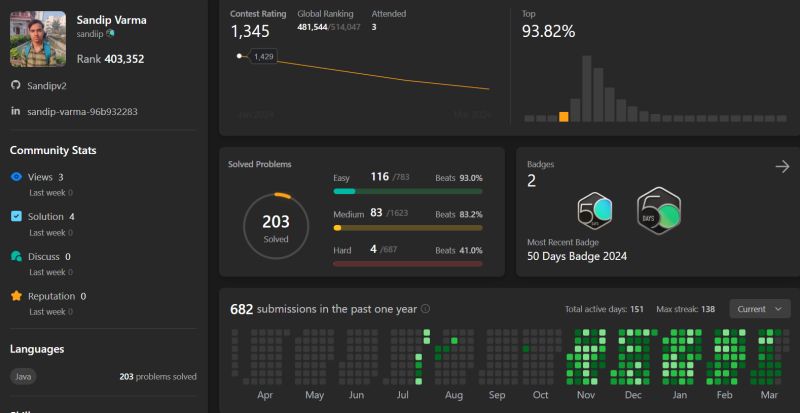Click the Solution checkmark icon
Screen dimensions: 800x413
pos(16,216)
